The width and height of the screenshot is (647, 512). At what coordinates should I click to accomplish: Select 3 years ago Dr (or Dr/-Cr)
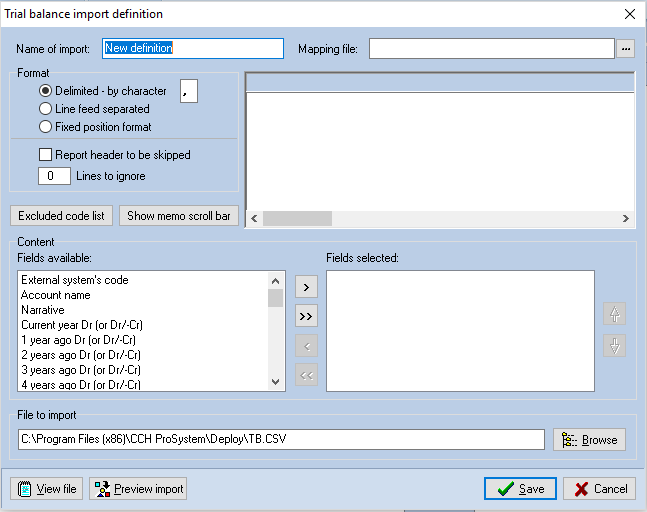tap(81, 370)
